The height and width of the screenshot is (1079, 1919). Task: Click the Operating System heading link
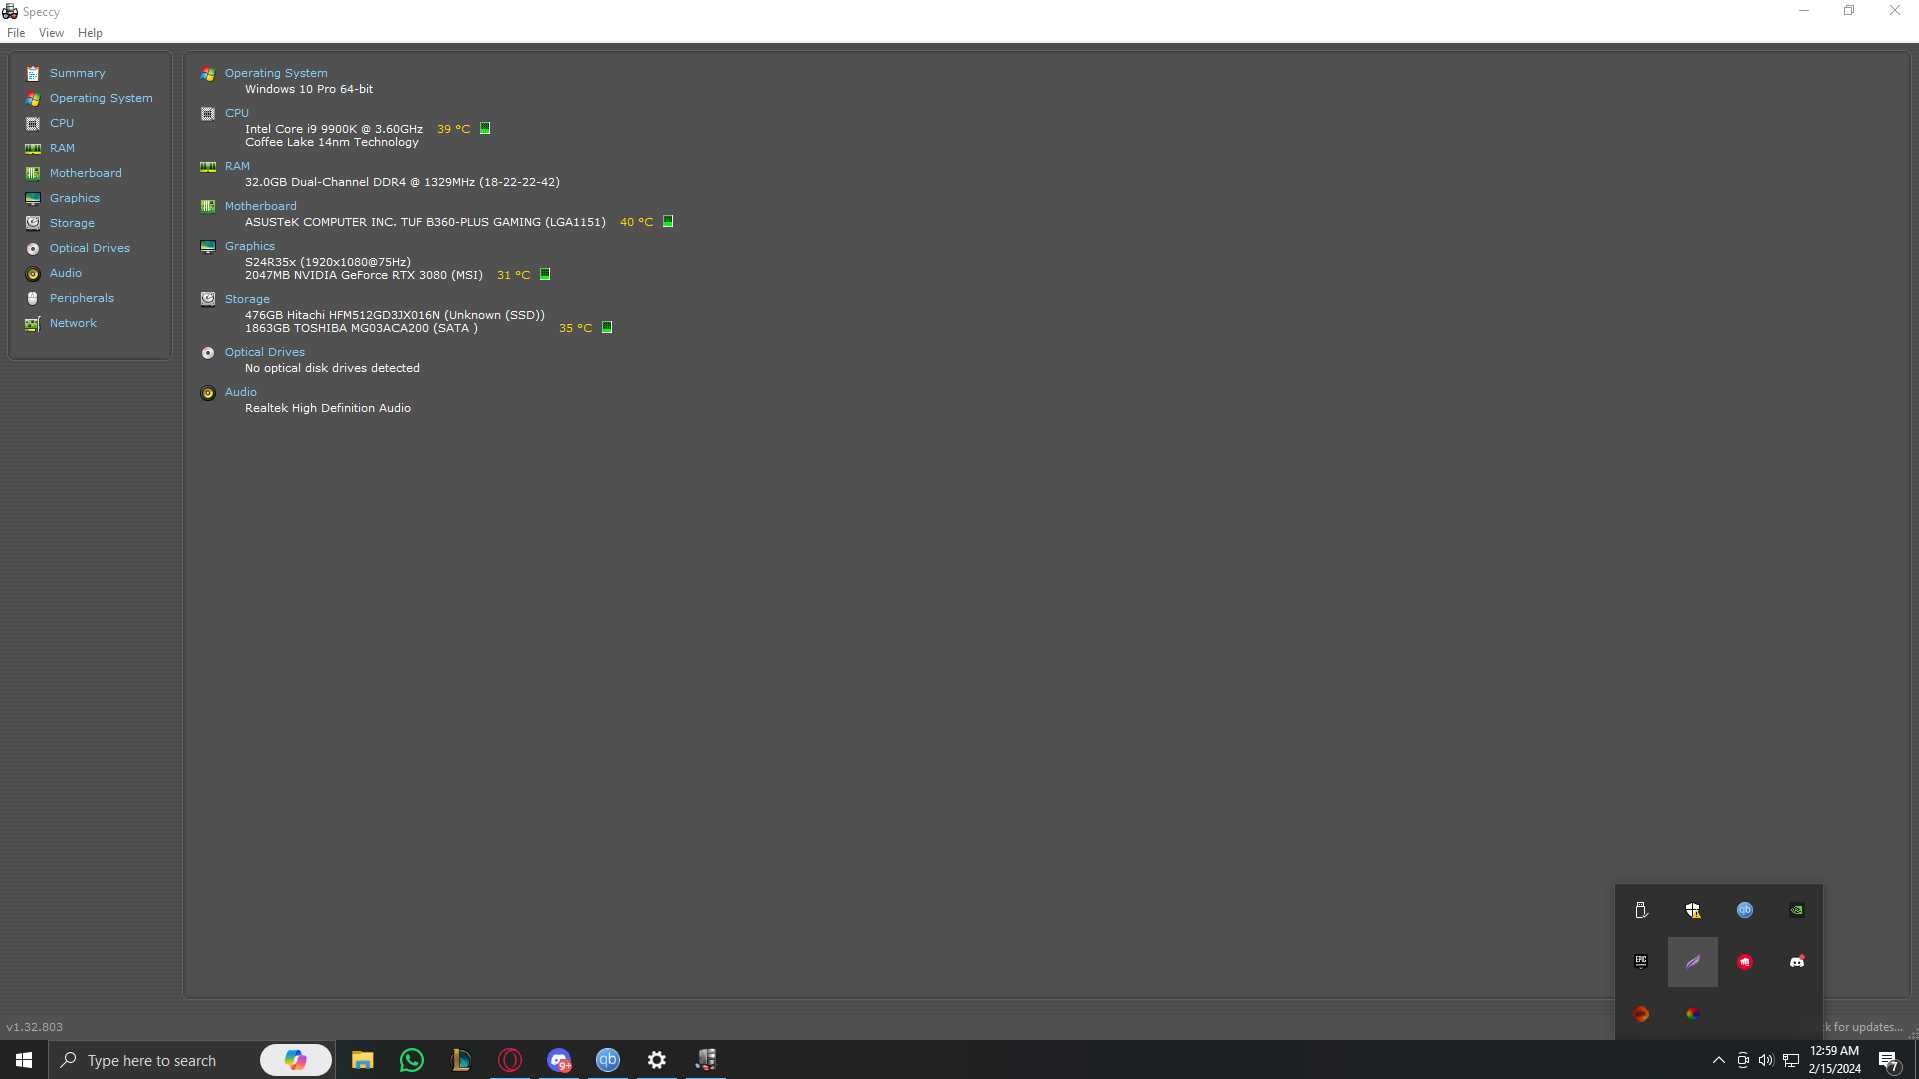(276, 73)
